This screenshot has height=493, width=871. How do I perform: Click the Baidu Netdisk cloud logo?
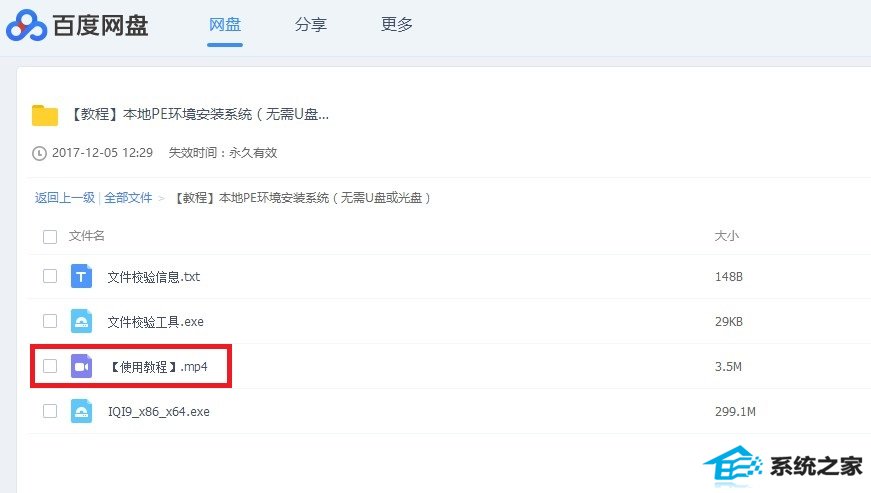point(26,25)
